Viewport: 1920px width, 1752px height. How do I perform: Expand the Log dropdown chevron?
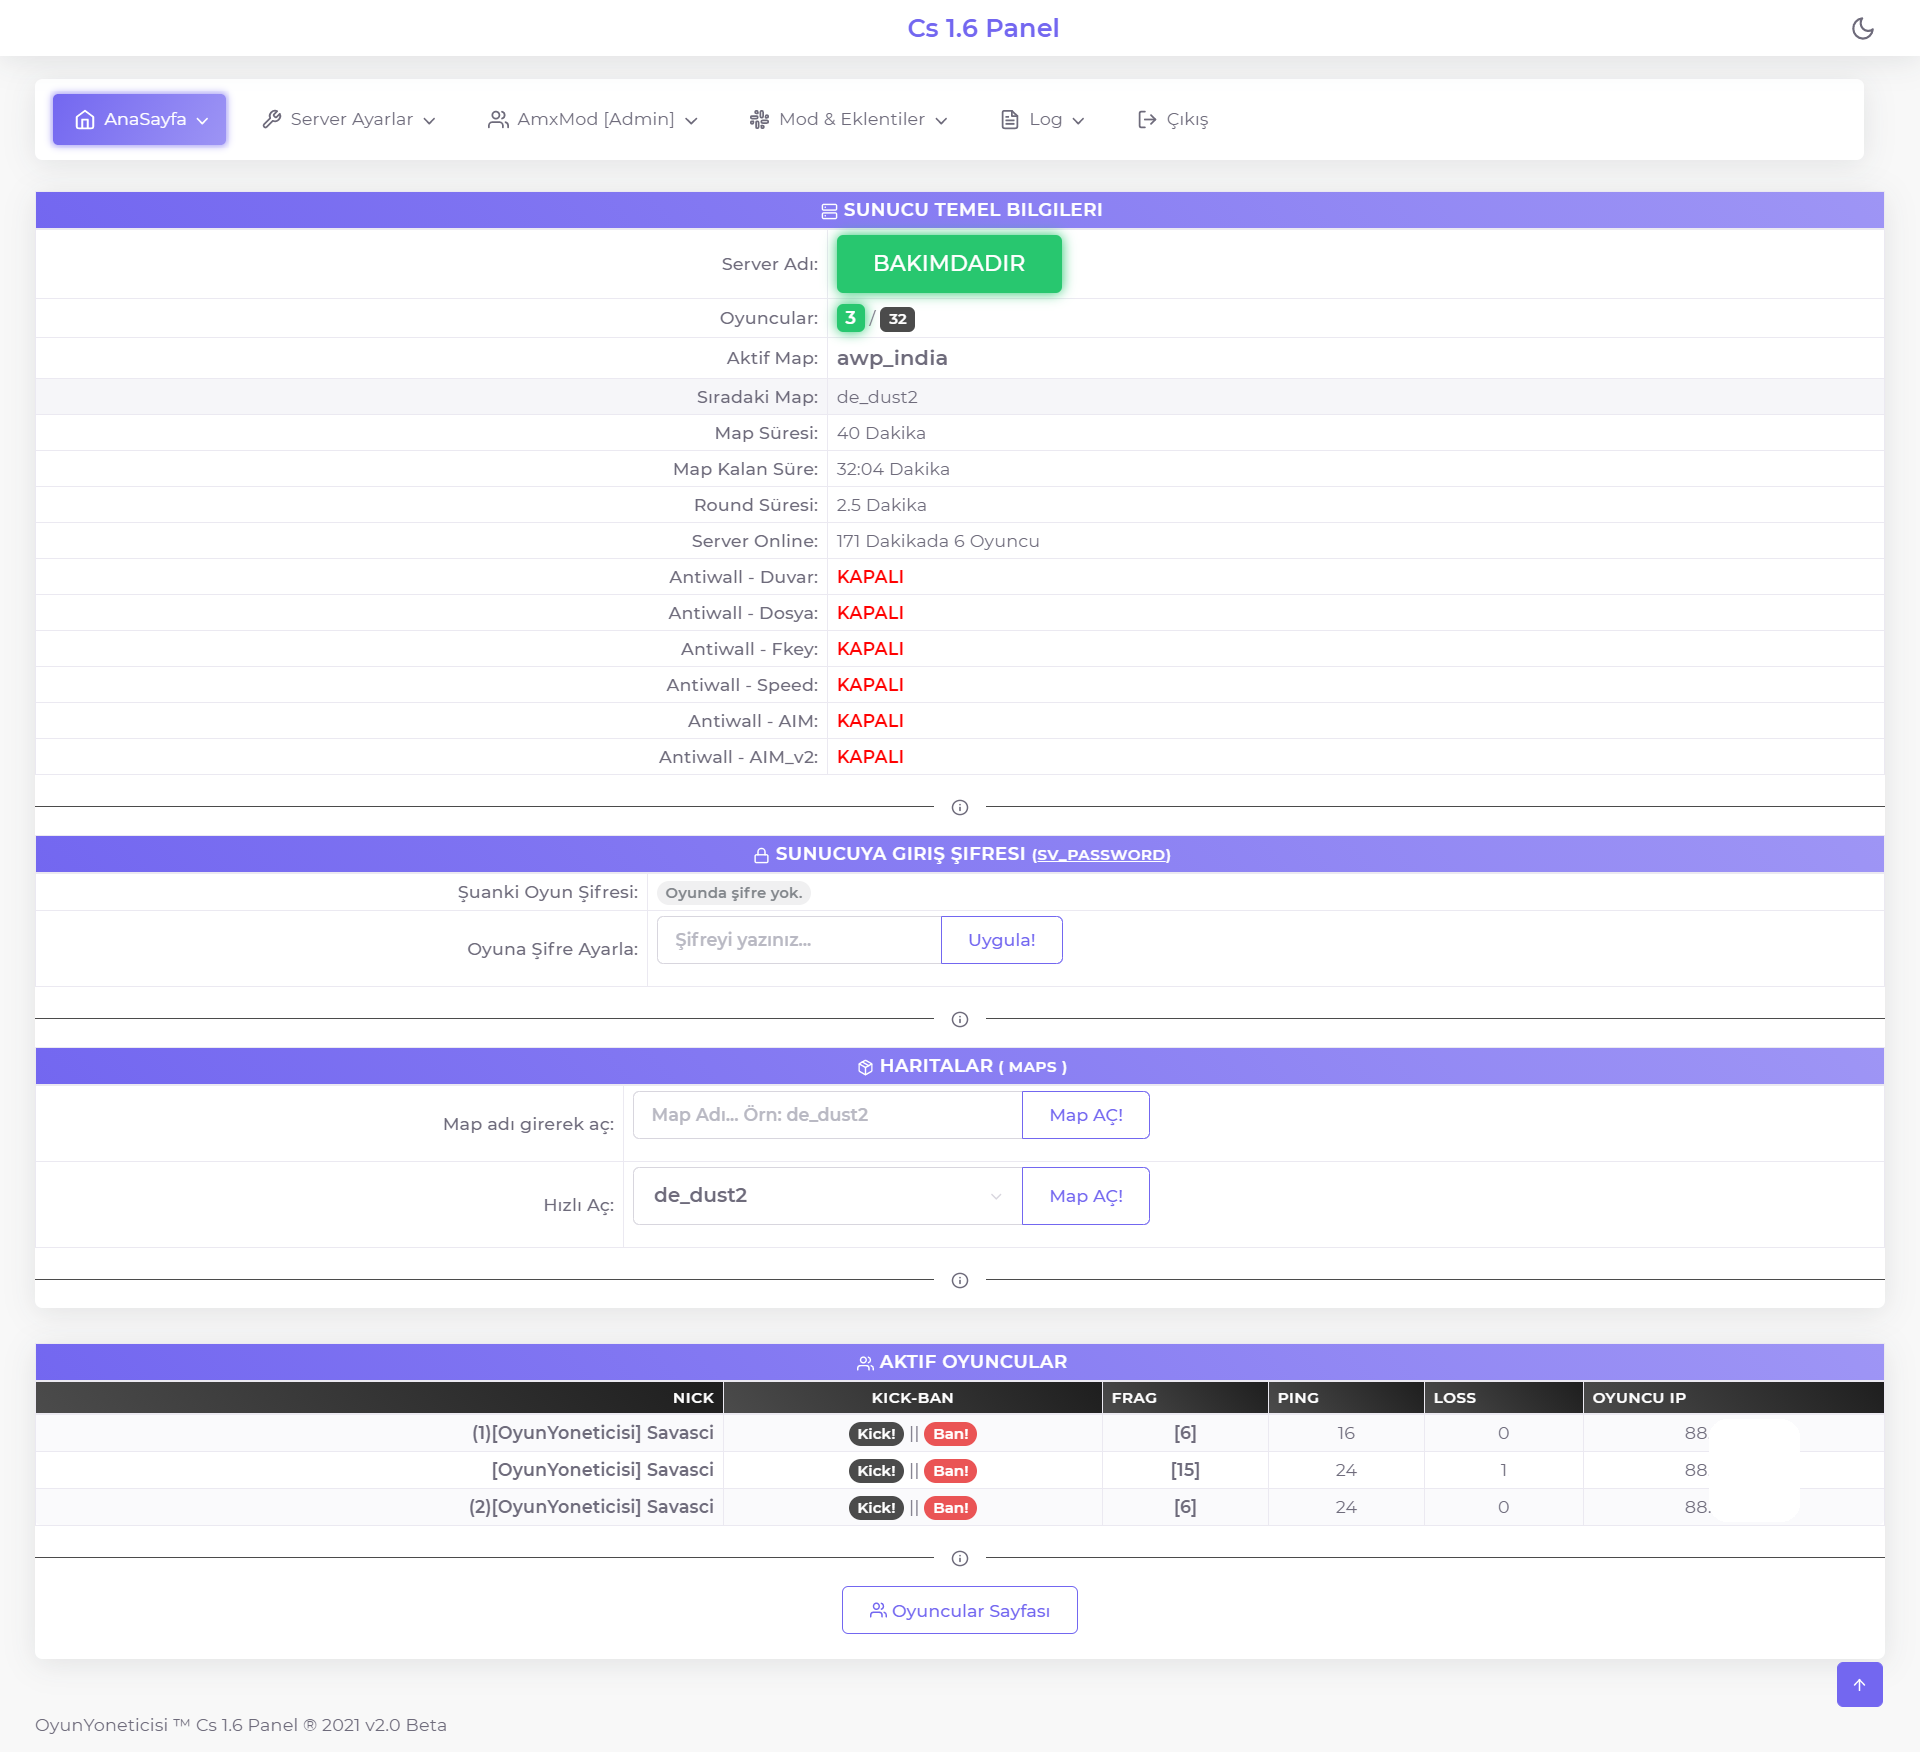(1078, 121)
